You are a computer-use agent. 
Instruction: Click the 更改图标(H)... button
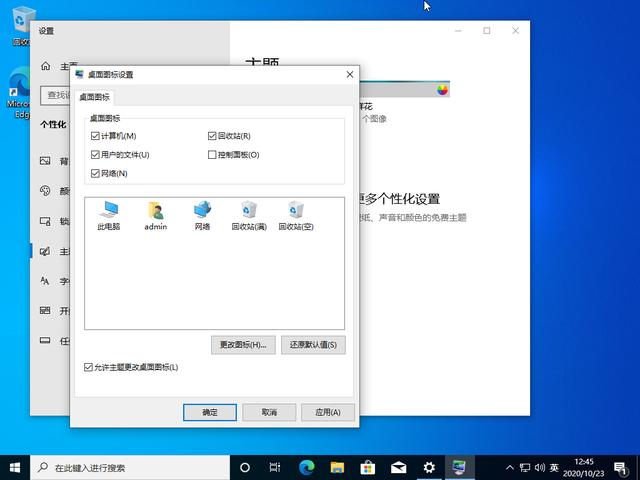point(243,345)
